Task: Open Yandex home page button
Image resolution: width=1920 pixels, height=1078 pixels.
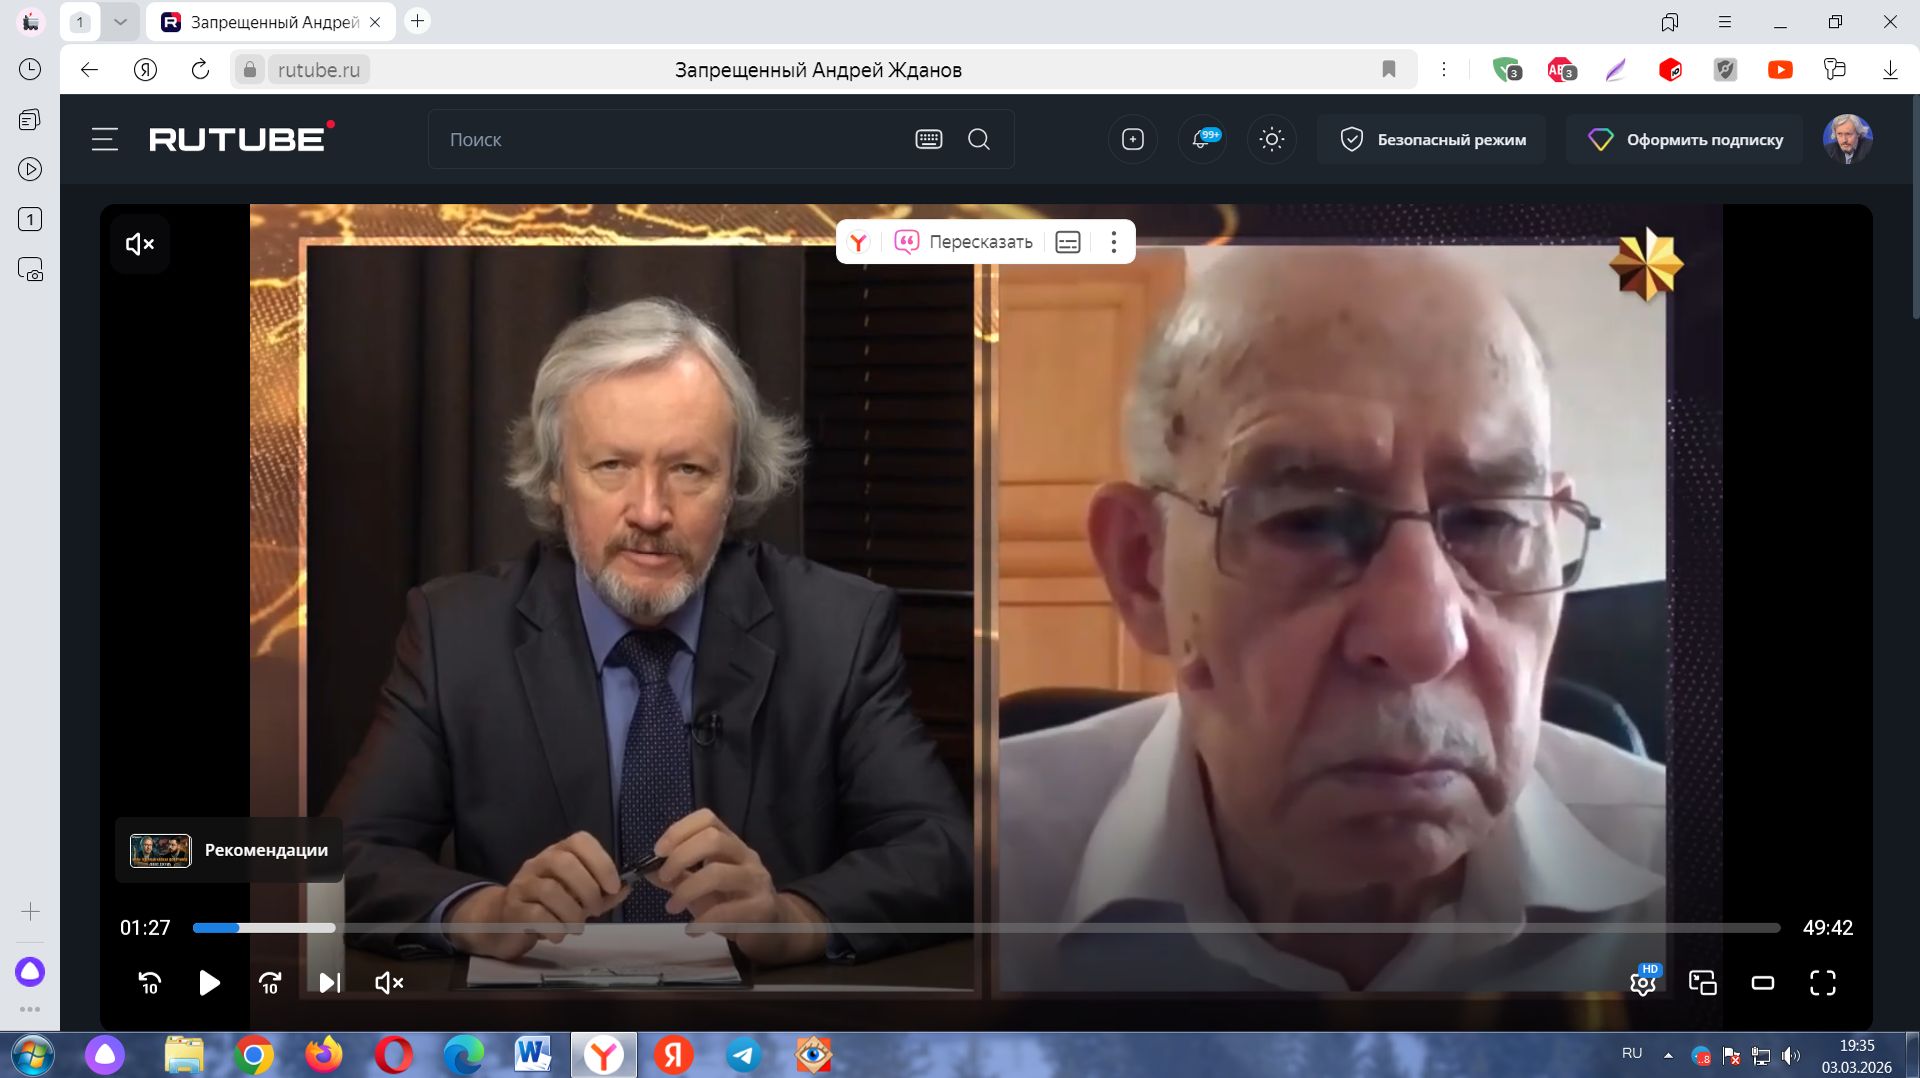Action: pos(145,70)
